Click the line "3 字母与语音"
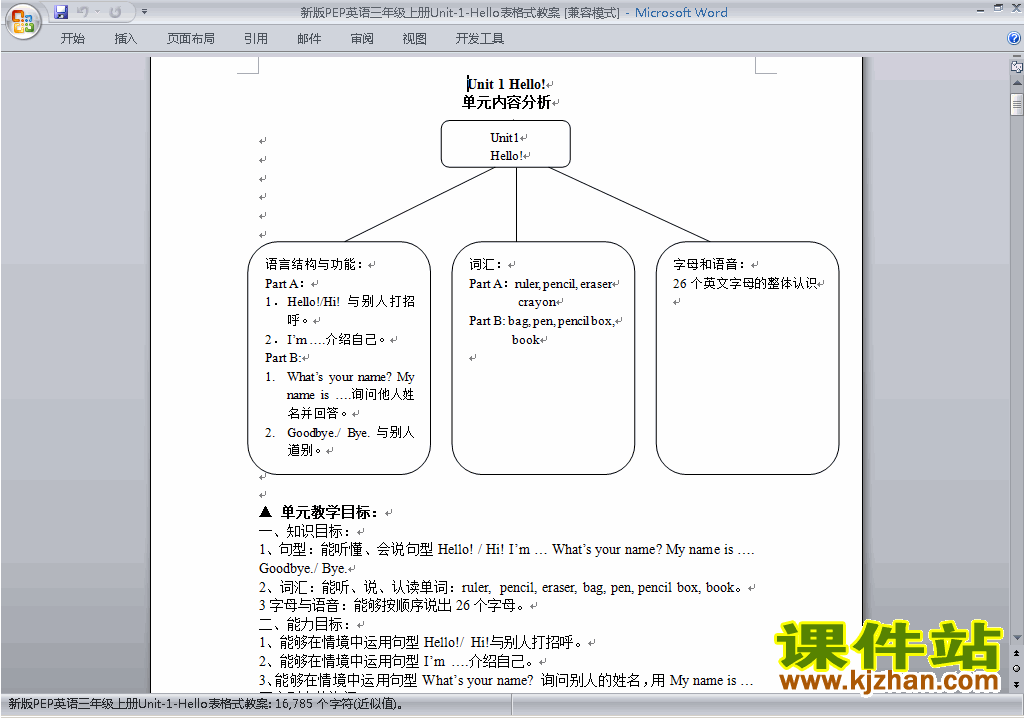Viewport: 1024px width, 718px height. 392,606
